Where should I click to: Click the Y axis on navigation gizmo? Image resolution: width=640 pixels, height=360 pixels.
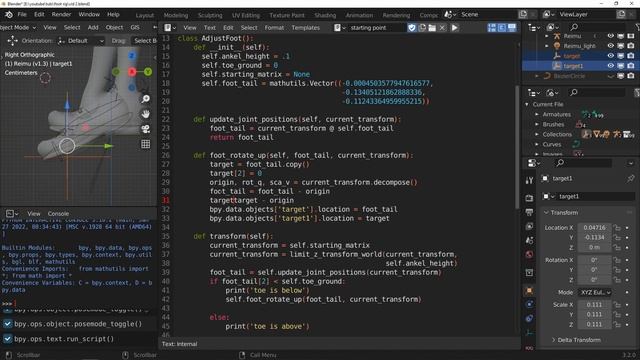pyautogui.click(x=148, y=72)
